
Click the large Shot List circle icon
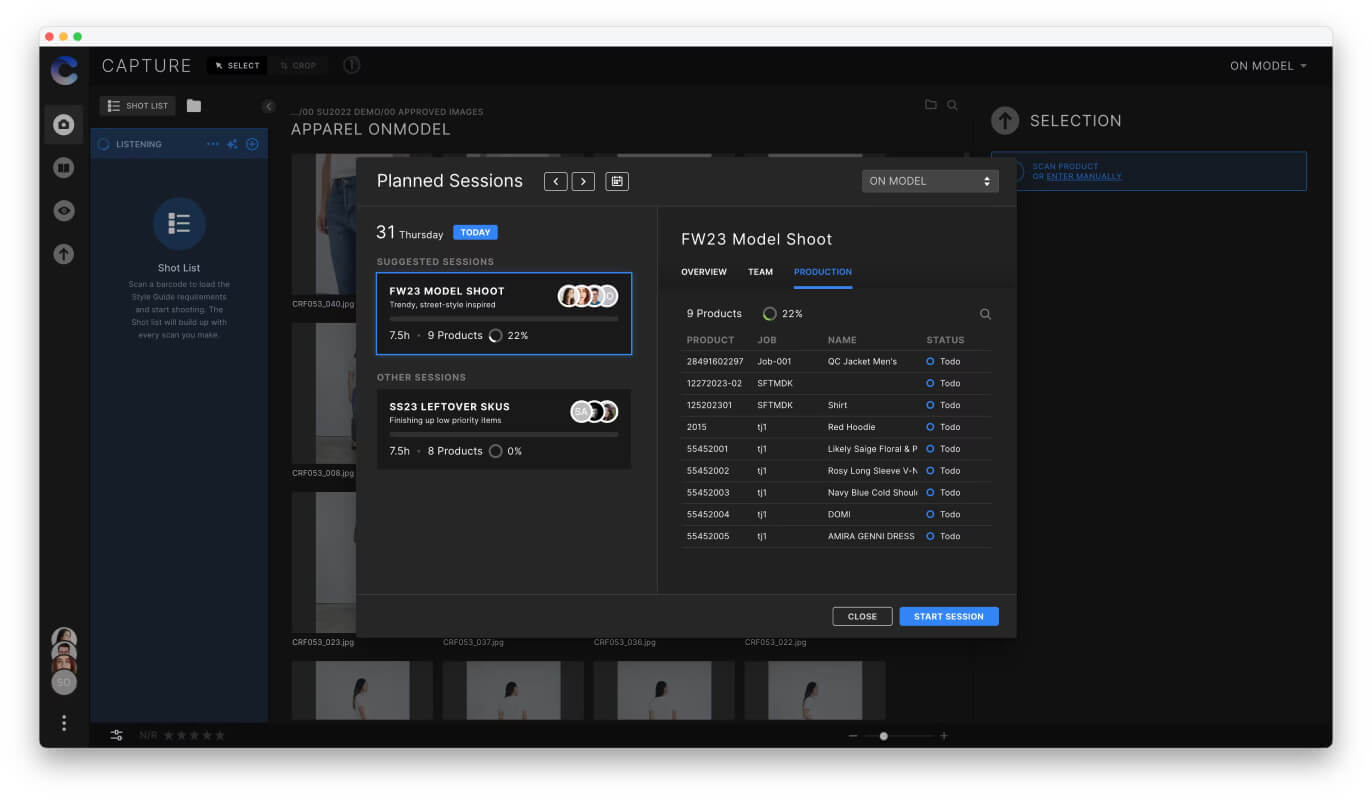coord(179,223)
